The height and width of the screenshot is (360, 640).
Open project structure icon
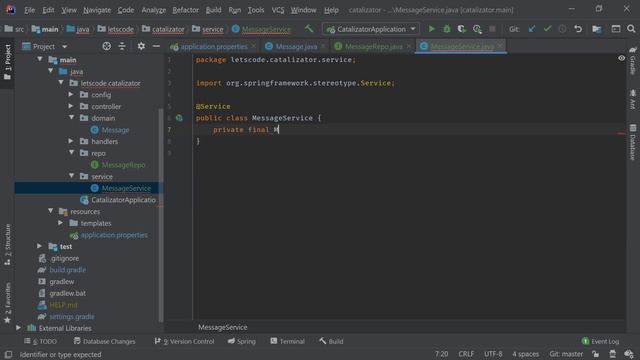click(597, 29)
